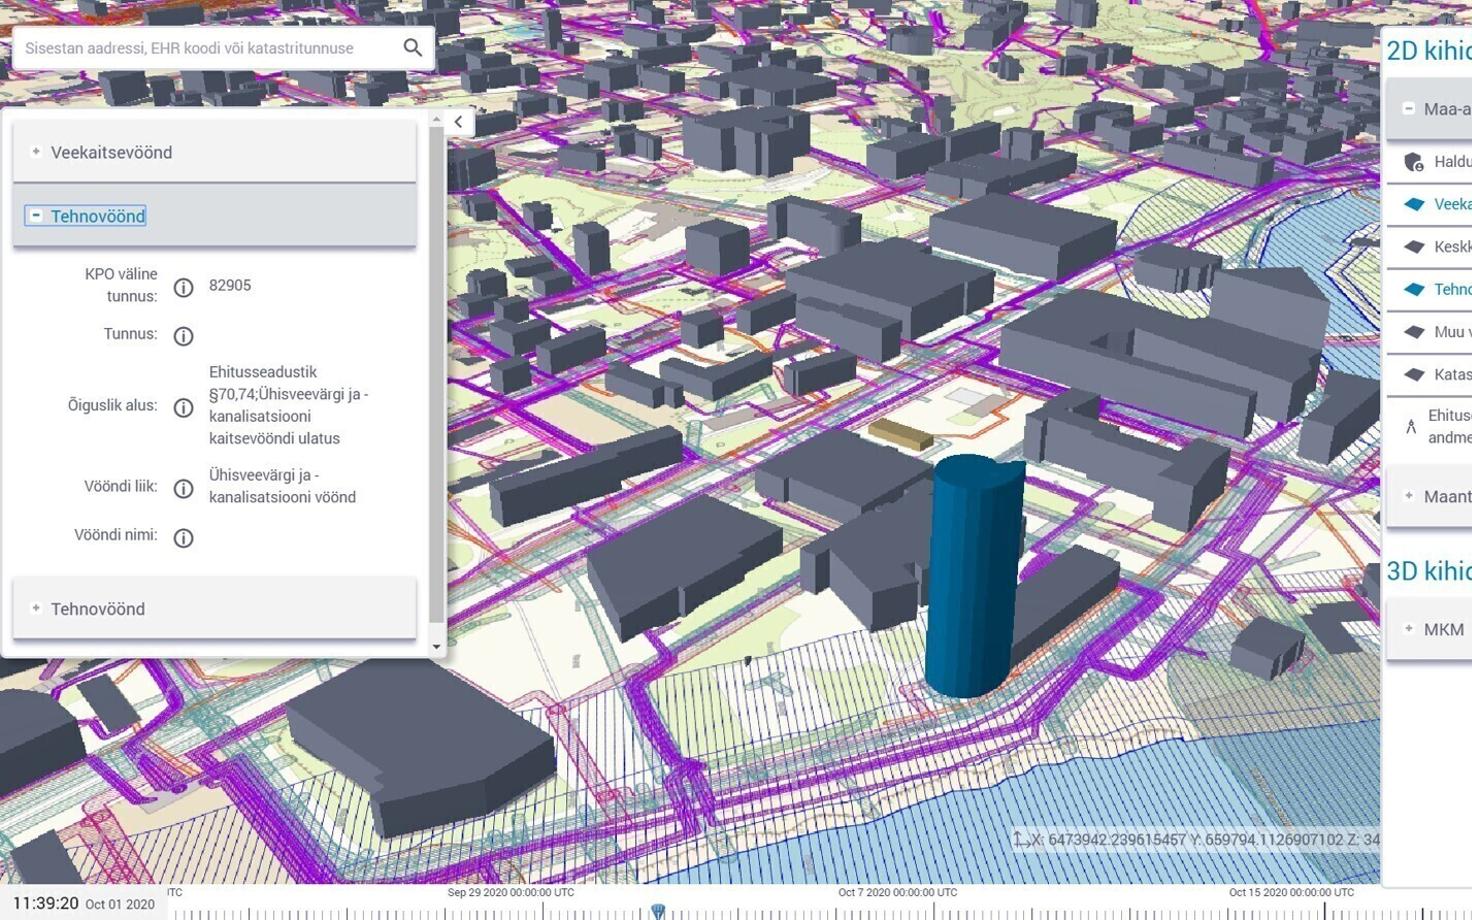Viewport: 1472px width, 920px height.
Task: Enable the Keskk layer
Action: click(1414, 247)
